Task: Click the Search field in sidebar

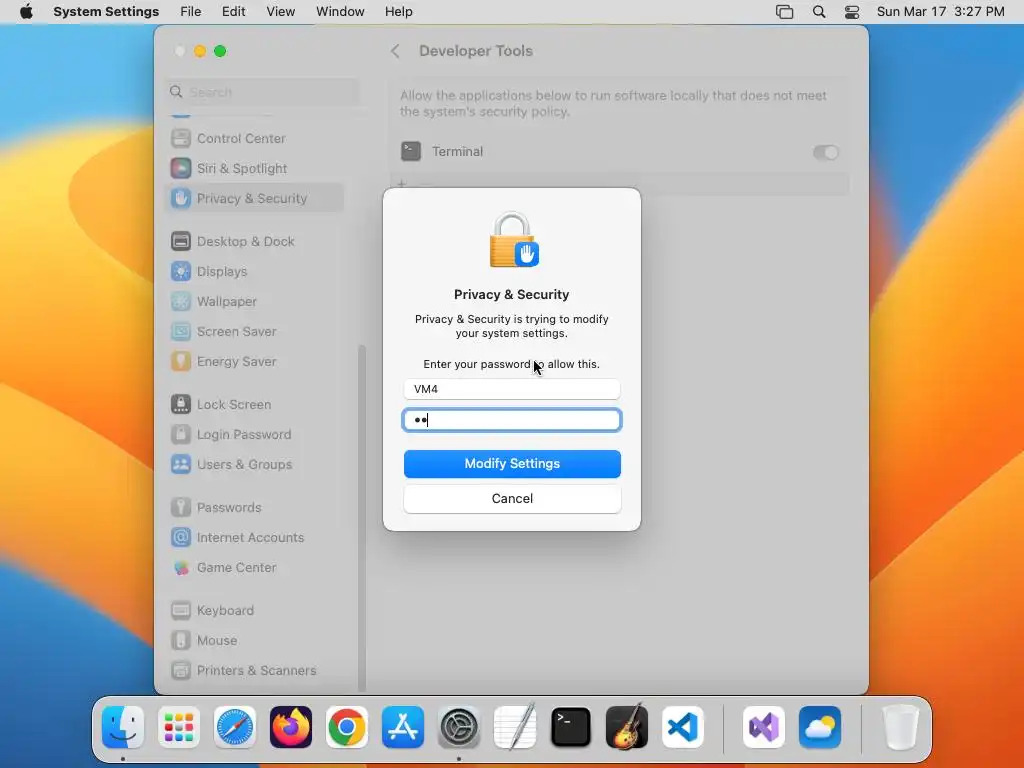Action: pos(263,92)
